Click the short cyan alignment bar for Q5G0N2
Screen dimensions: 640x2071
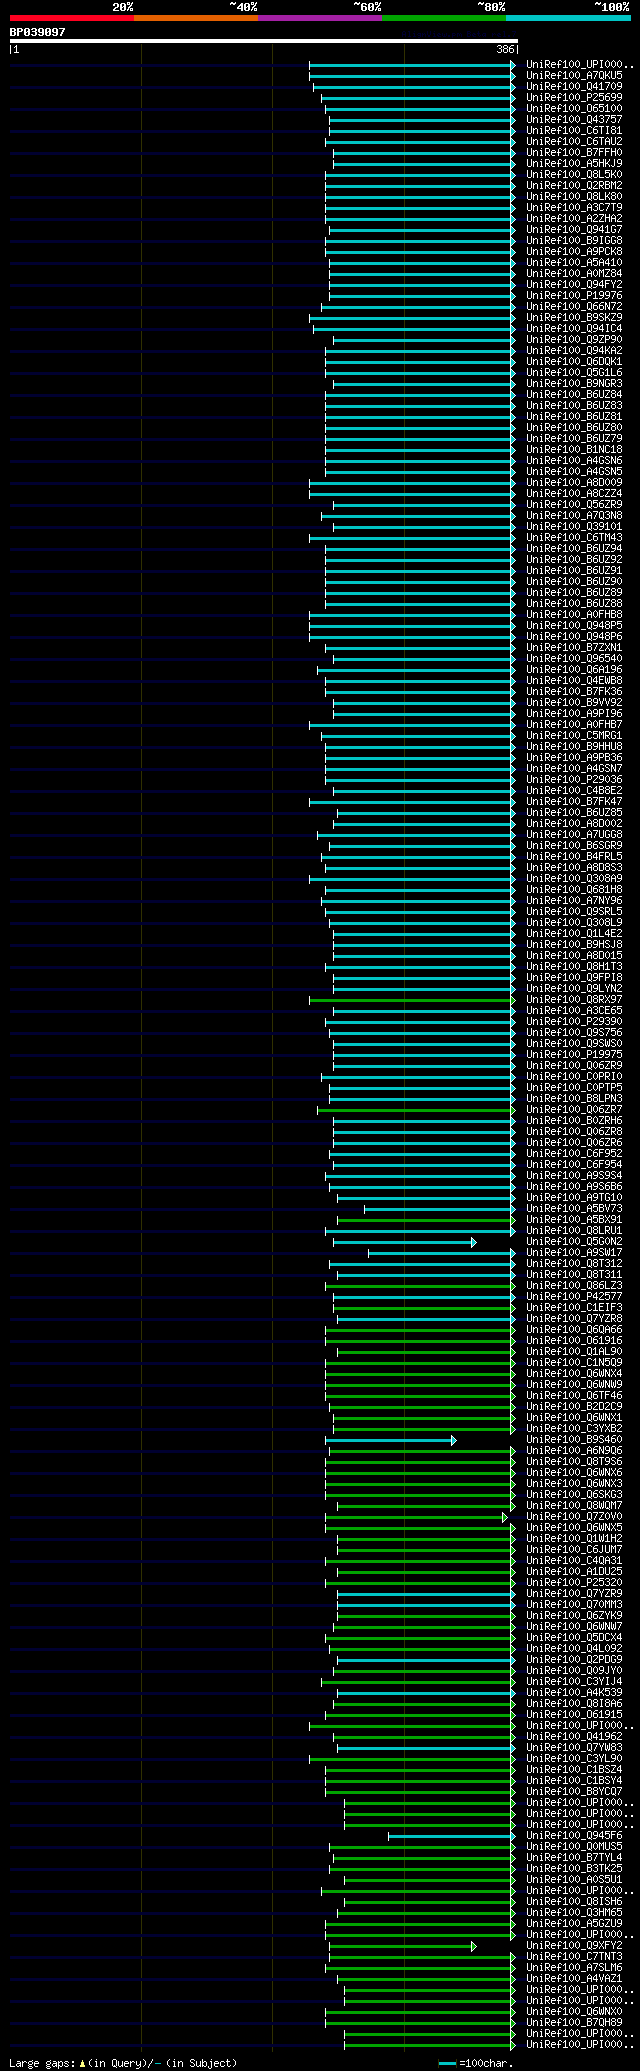(405, 1242)
